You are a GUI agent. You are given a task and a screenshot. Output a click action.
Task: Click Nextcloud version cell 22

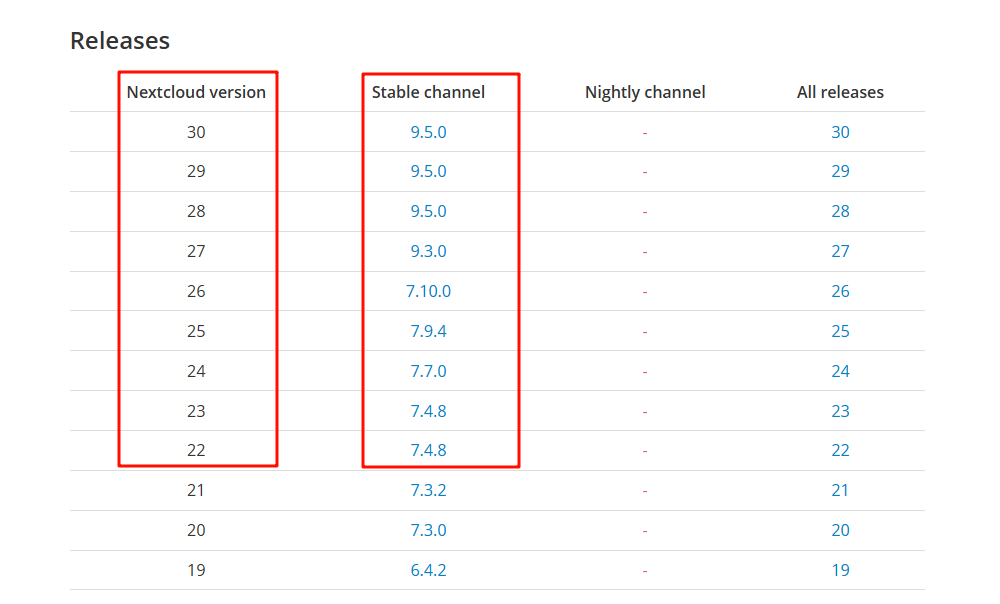coord(196,450)
